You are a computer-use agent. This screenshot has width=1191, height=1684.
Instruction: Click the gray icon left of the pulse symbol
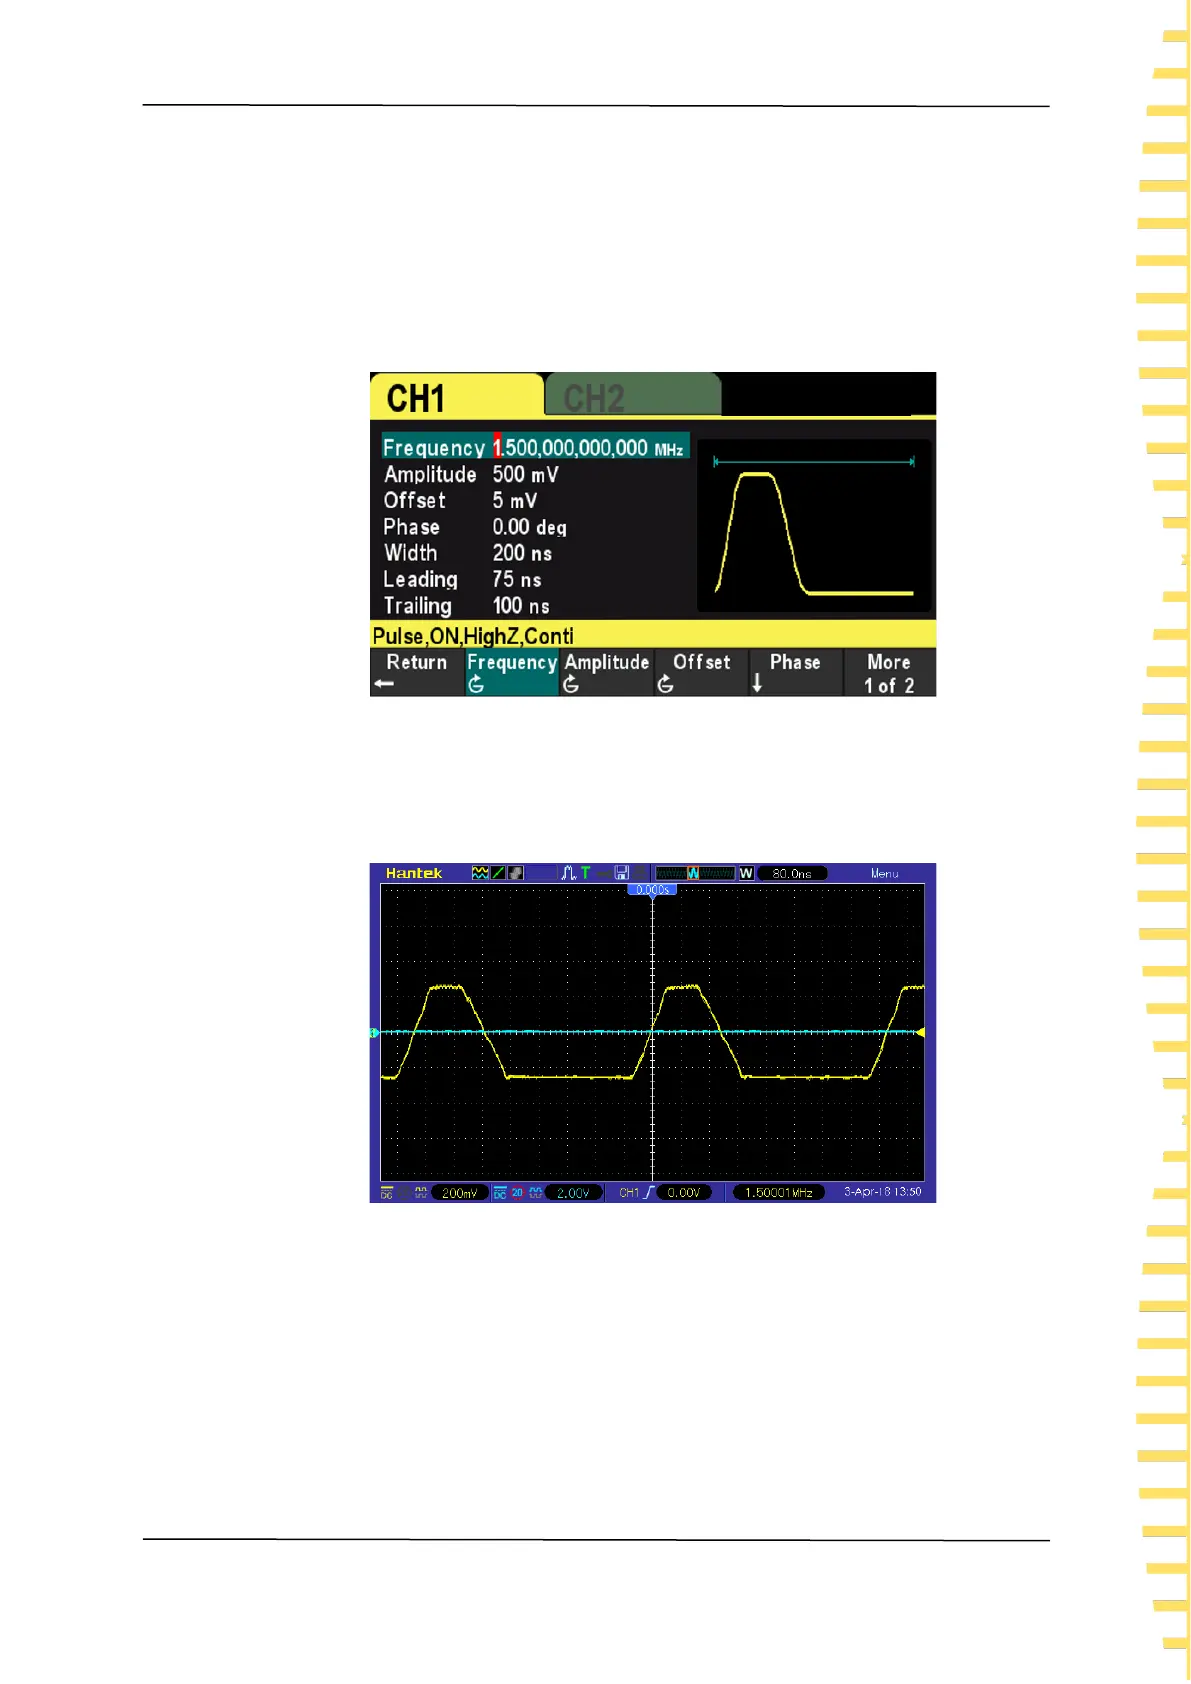(516, 873)
